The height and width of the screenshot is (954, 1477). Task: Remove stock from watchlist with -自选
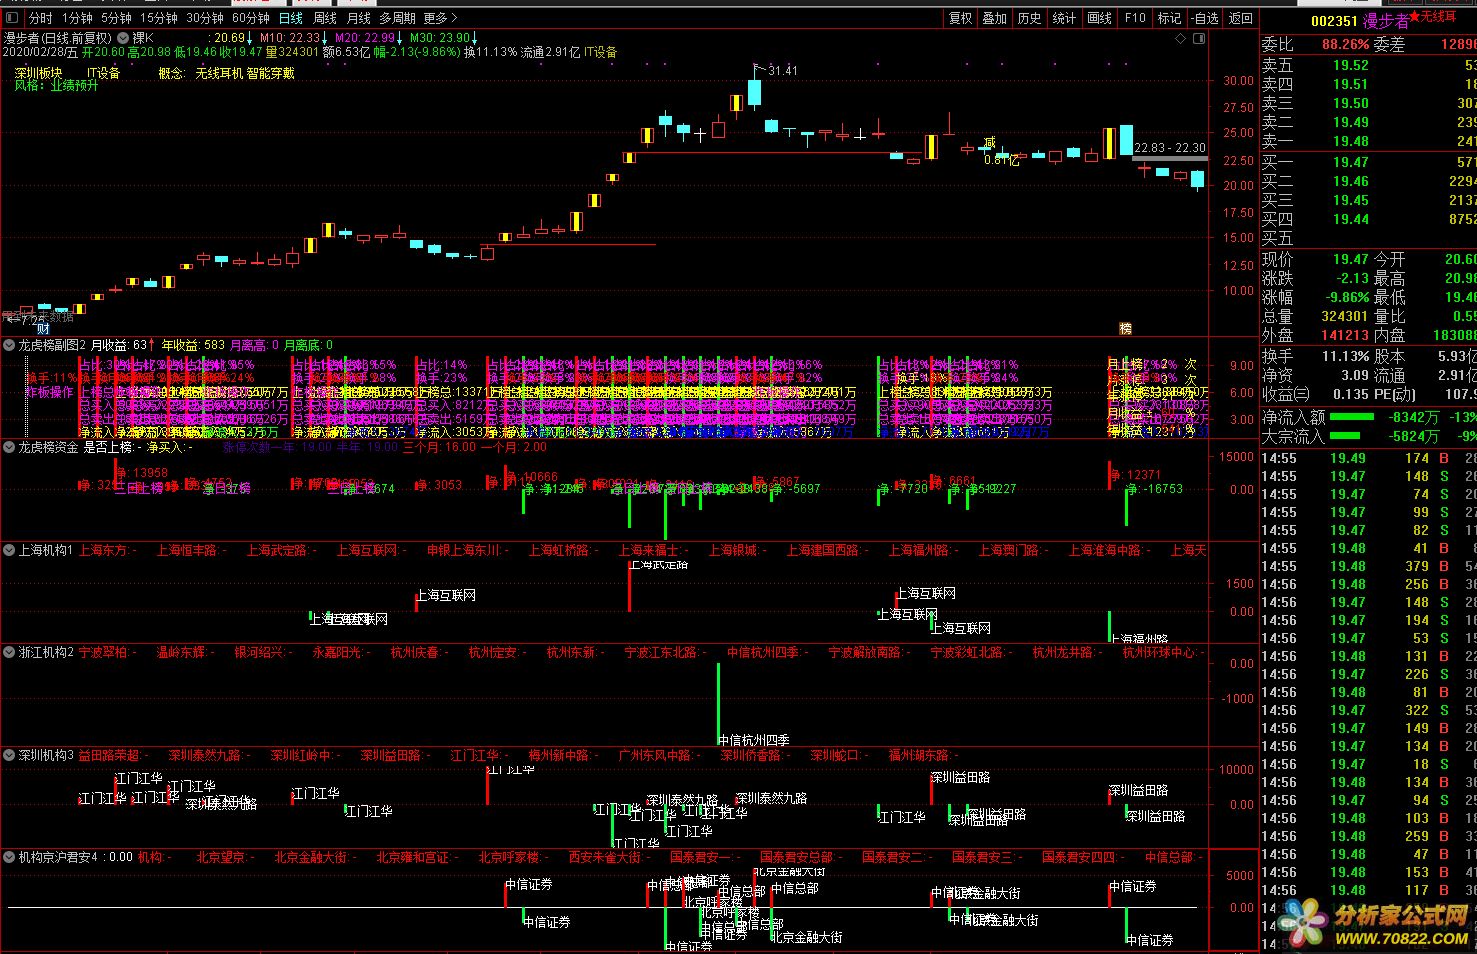[x=1205, y=18]
